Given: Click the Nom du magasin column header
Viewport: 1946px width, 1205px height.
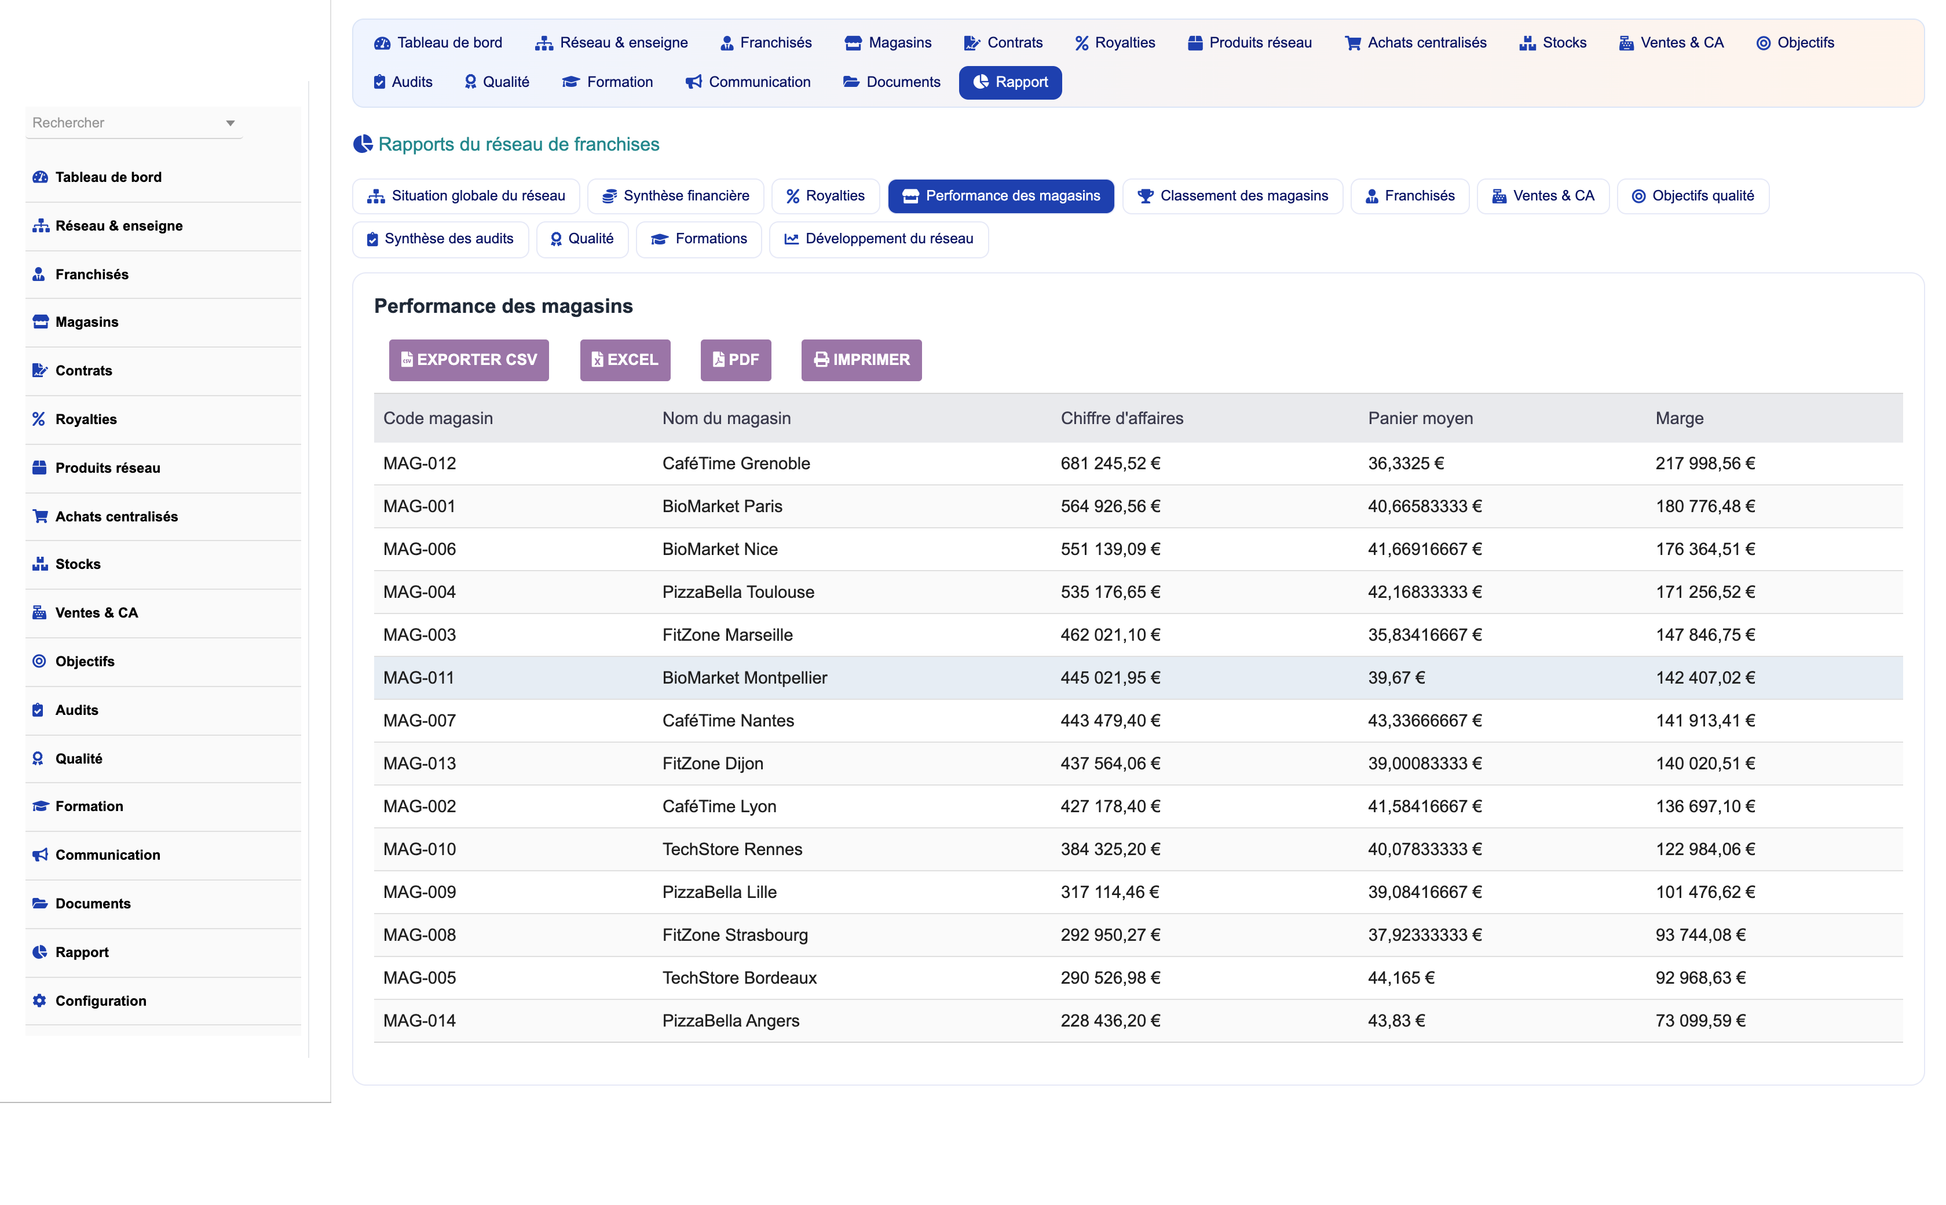Looking at the screenshot, I should (x=726, y=419).
